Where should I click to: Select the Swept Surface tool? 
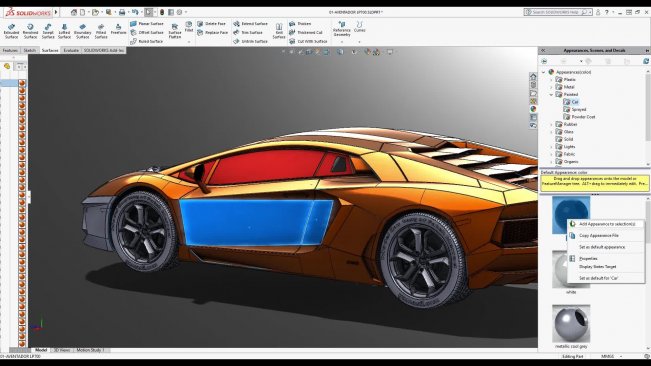[48, 32]
